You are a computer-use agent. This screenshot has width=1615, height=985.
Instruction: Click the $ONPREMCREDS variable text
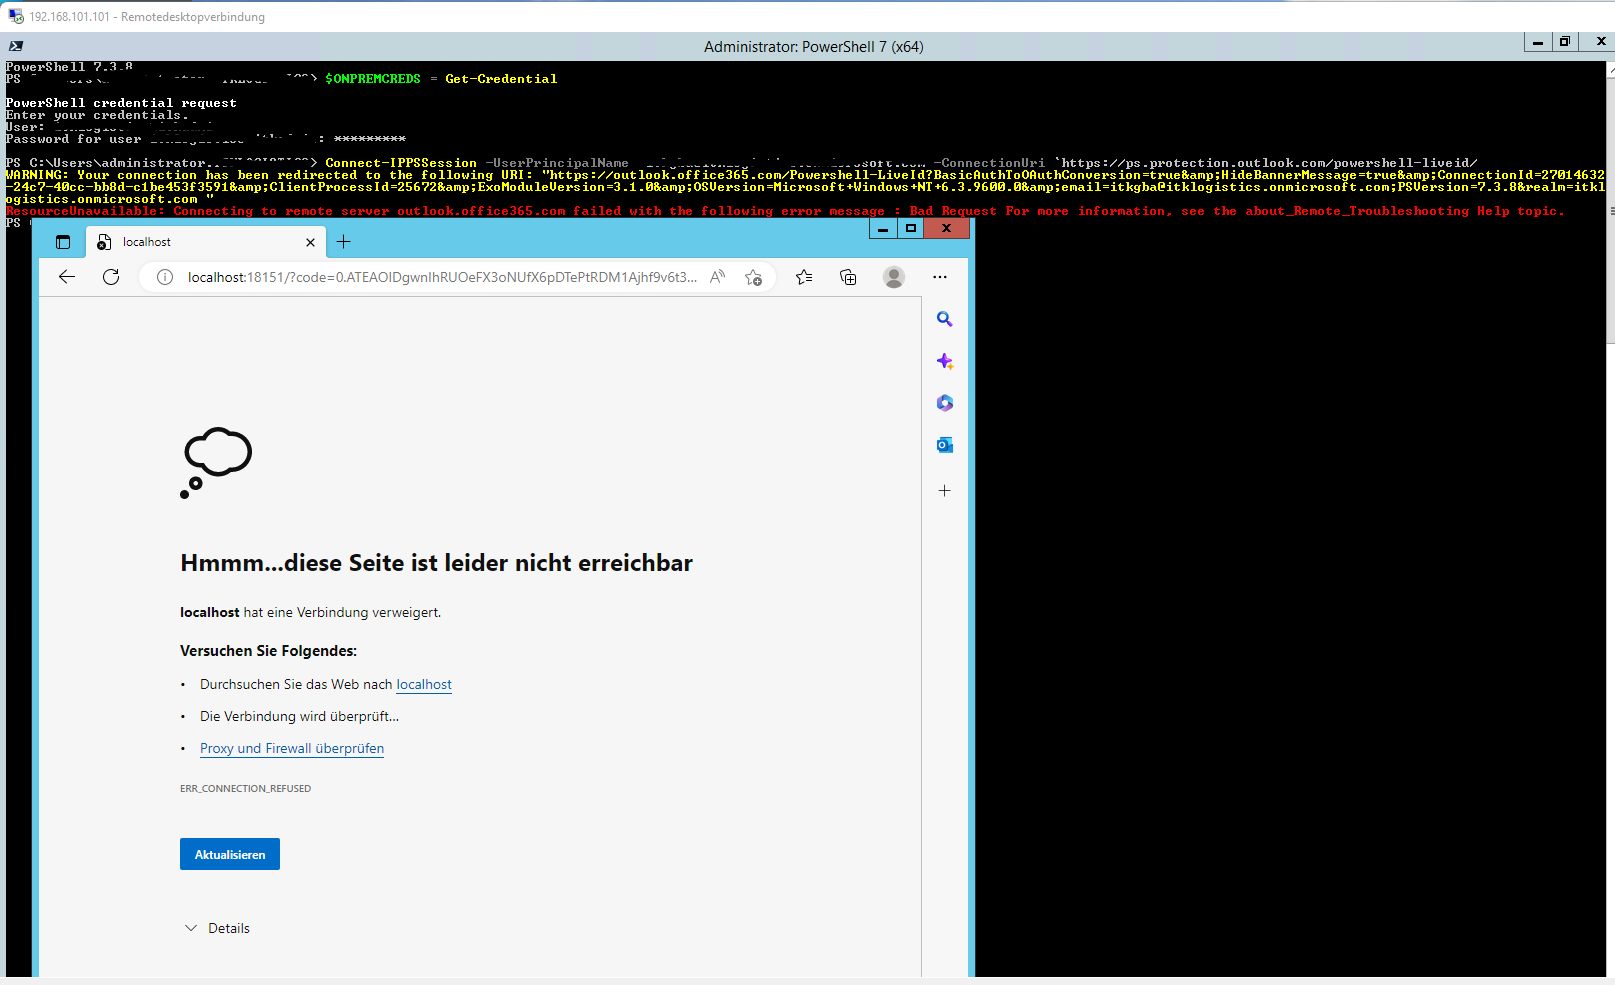pos(373,79)
